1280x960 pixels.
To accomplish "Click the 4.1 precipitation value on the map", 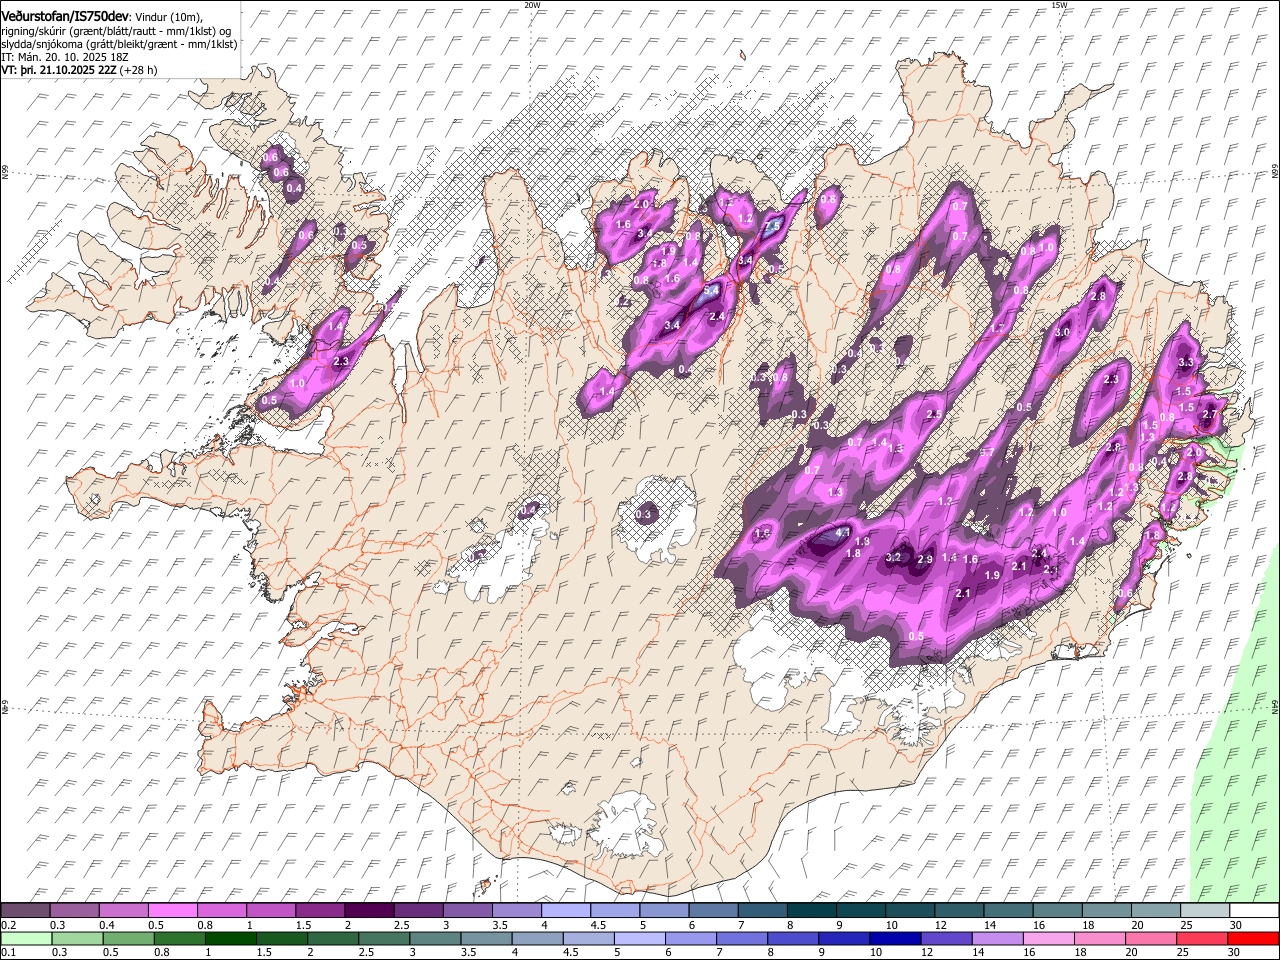I will click(842, 533).
